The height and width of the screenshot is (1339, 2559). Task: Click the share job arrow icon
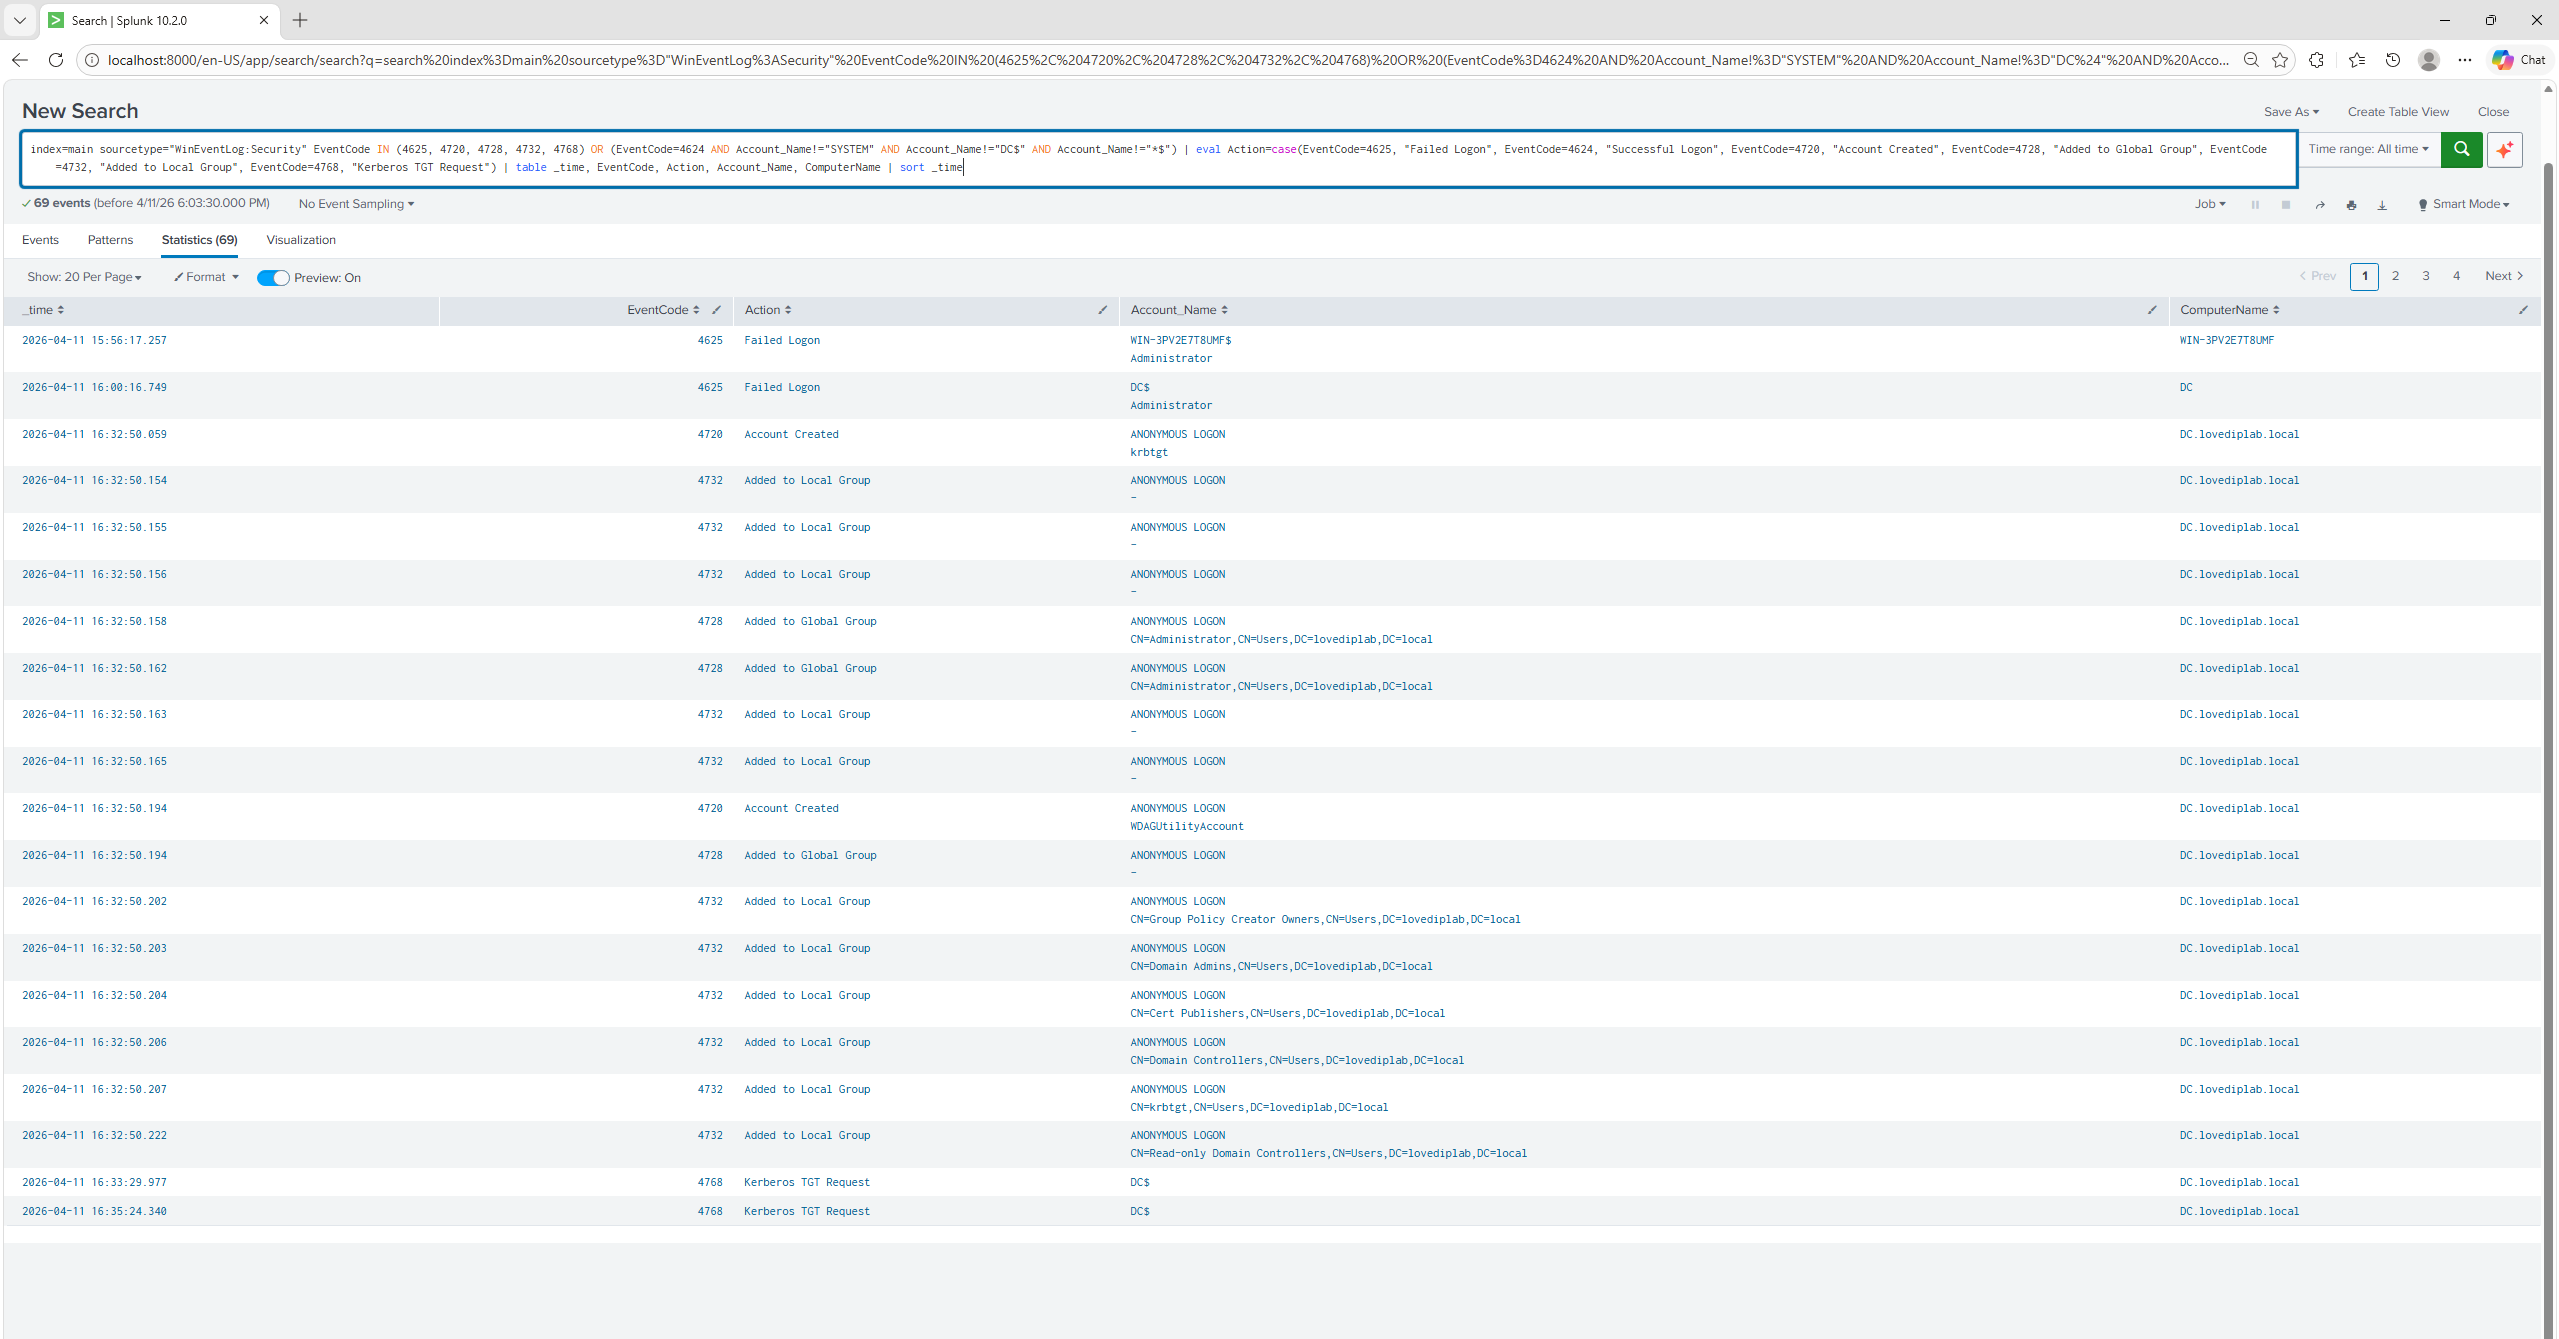click(x=2320, y=205)
